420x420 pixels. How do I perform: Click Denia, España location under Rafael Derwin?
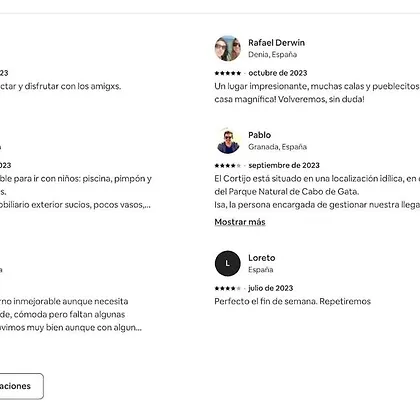(x=273, y=54)
